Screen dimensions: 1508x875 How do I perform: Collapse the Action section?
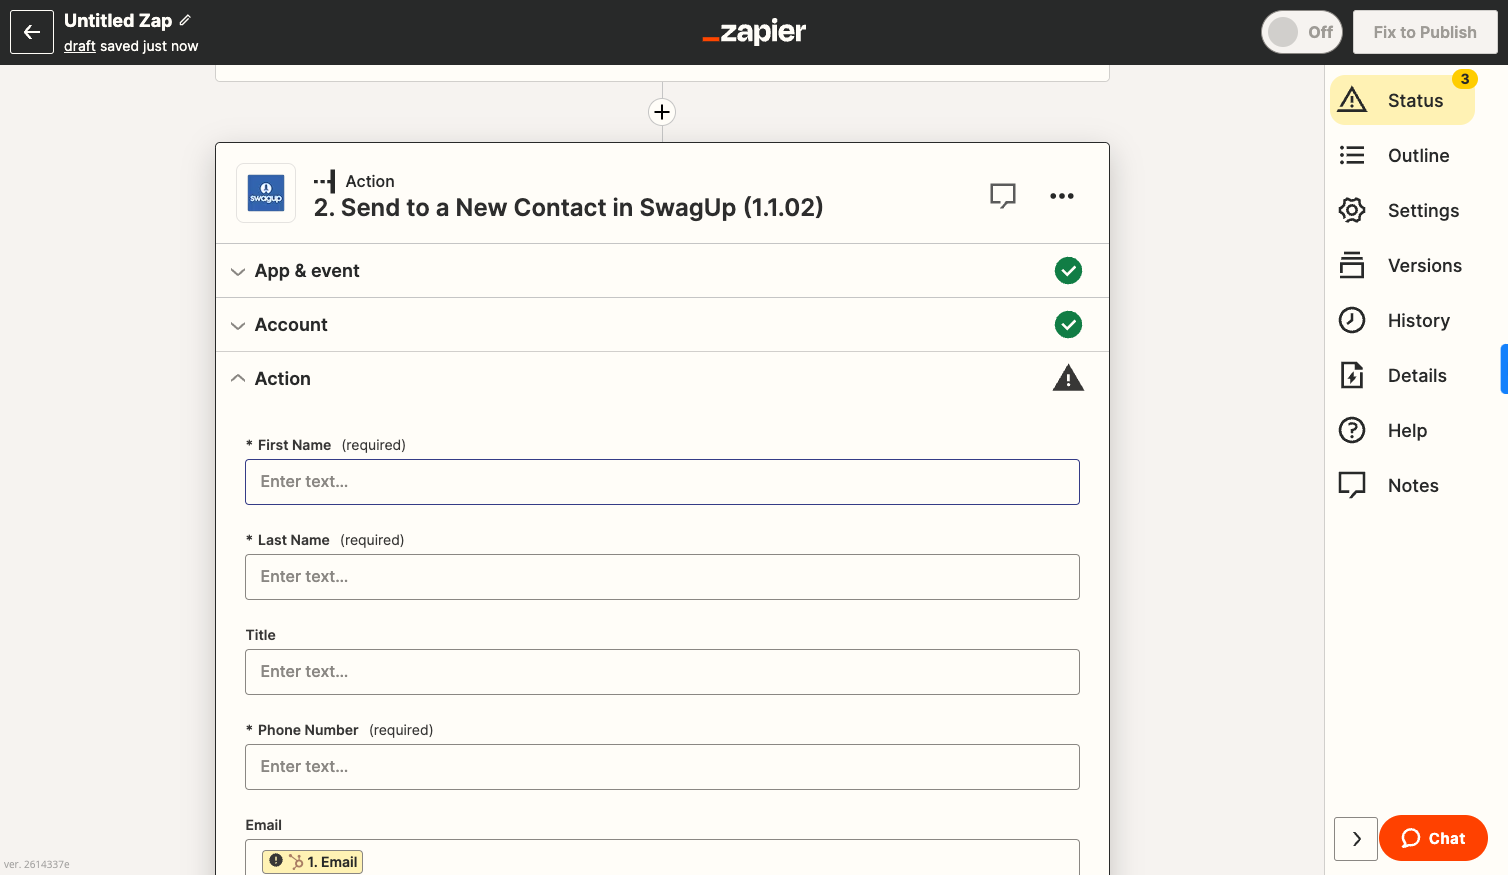click(x=662, y=379)
